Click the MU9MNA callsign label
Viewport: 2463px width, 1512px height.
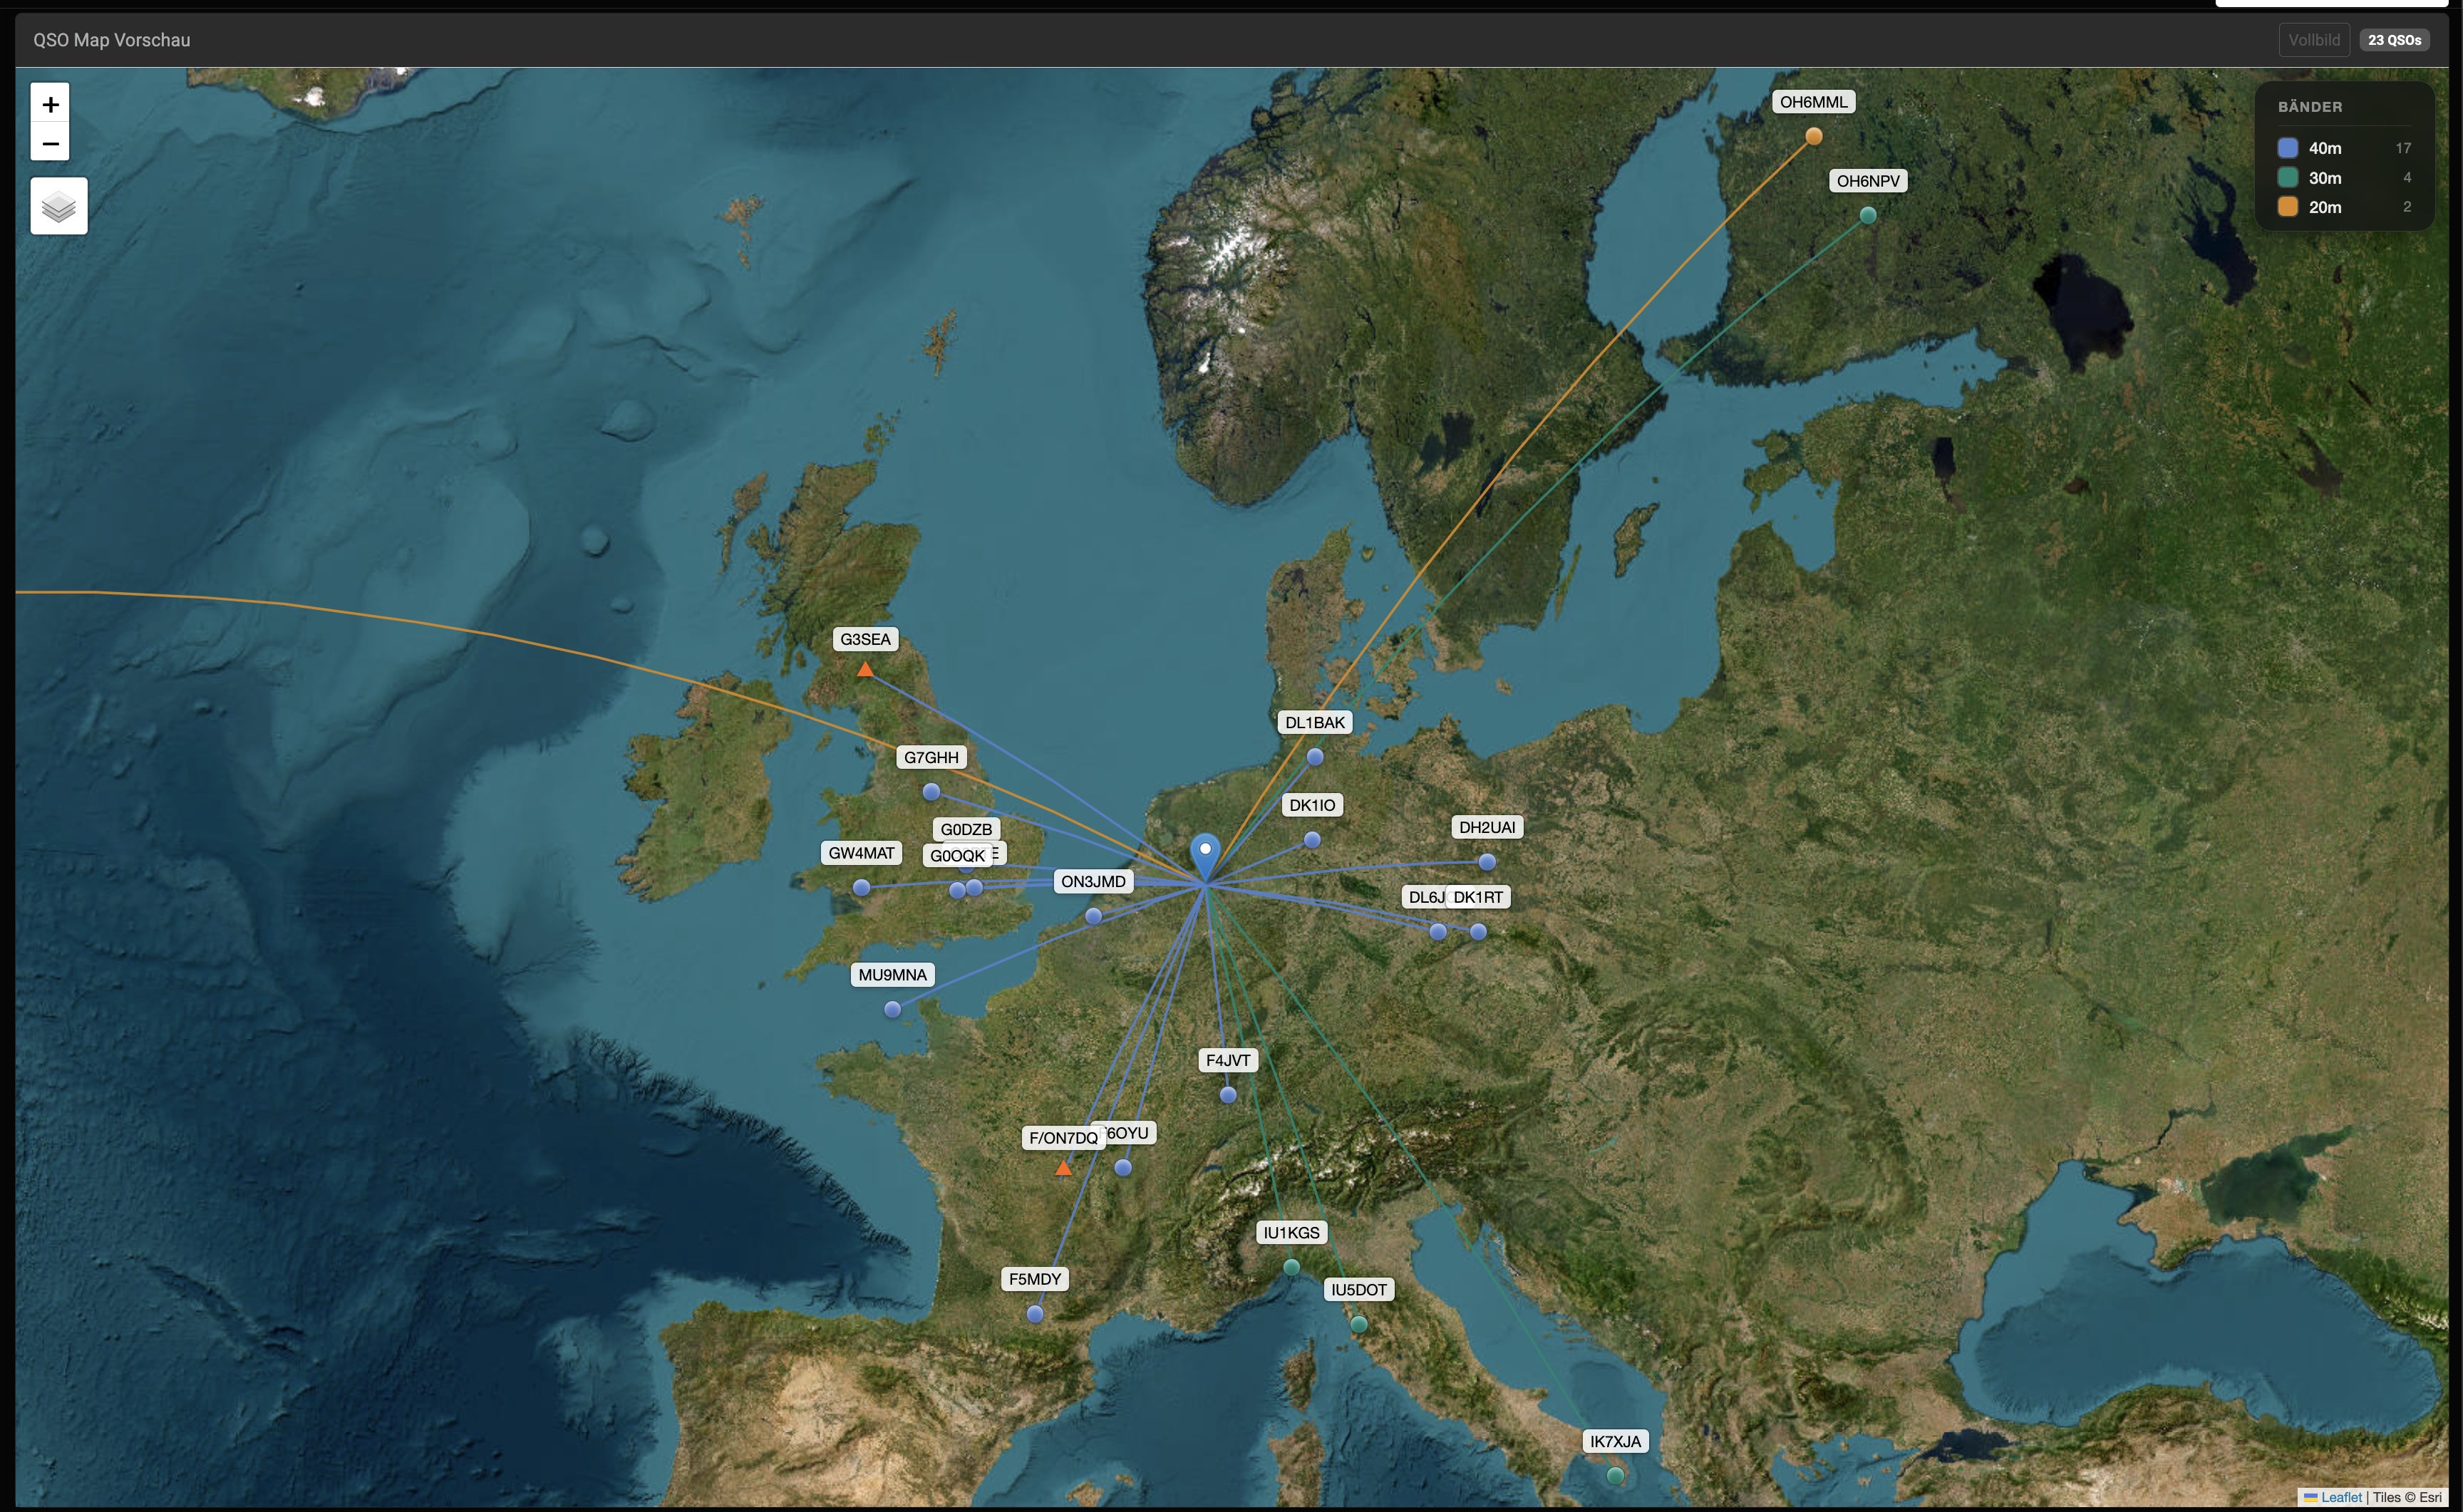892,975
